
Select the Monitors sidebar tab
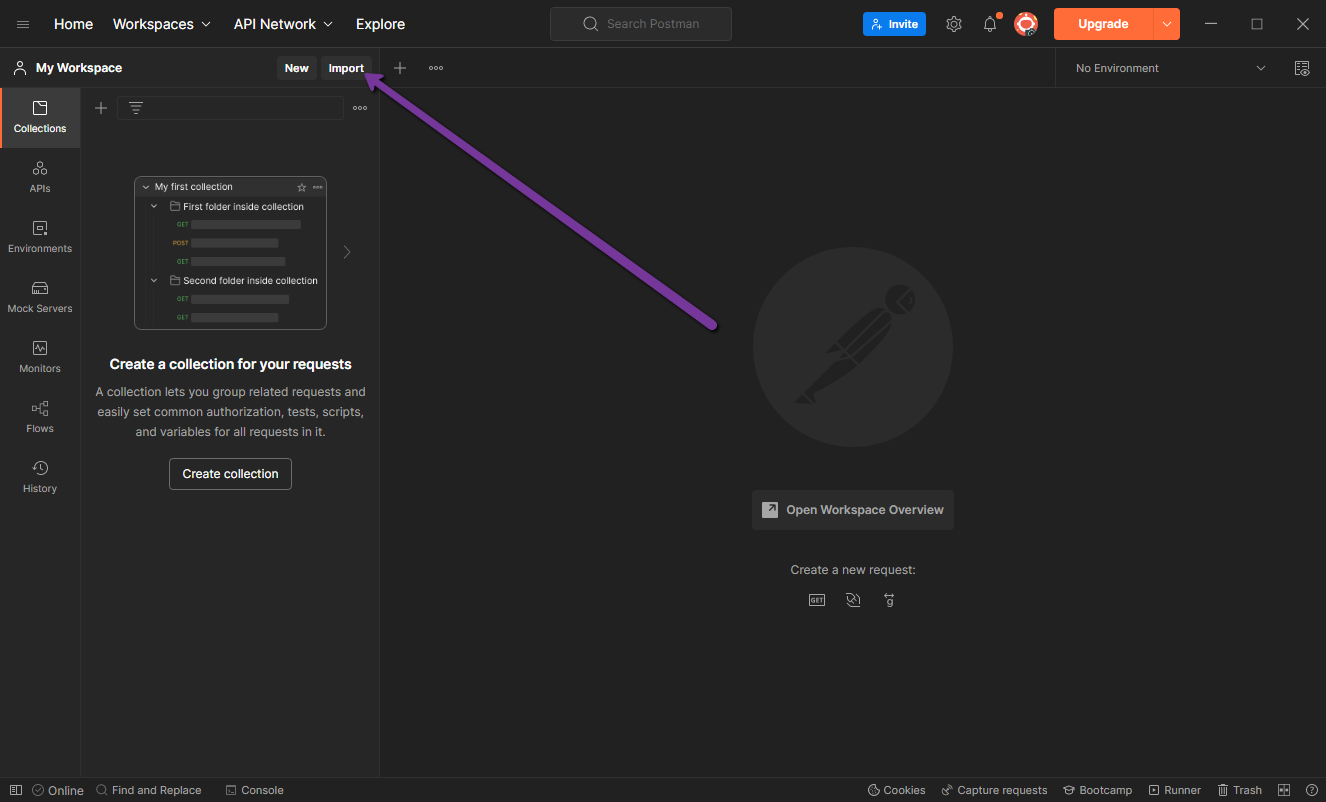pyautogui.click(x=40, y=357)
